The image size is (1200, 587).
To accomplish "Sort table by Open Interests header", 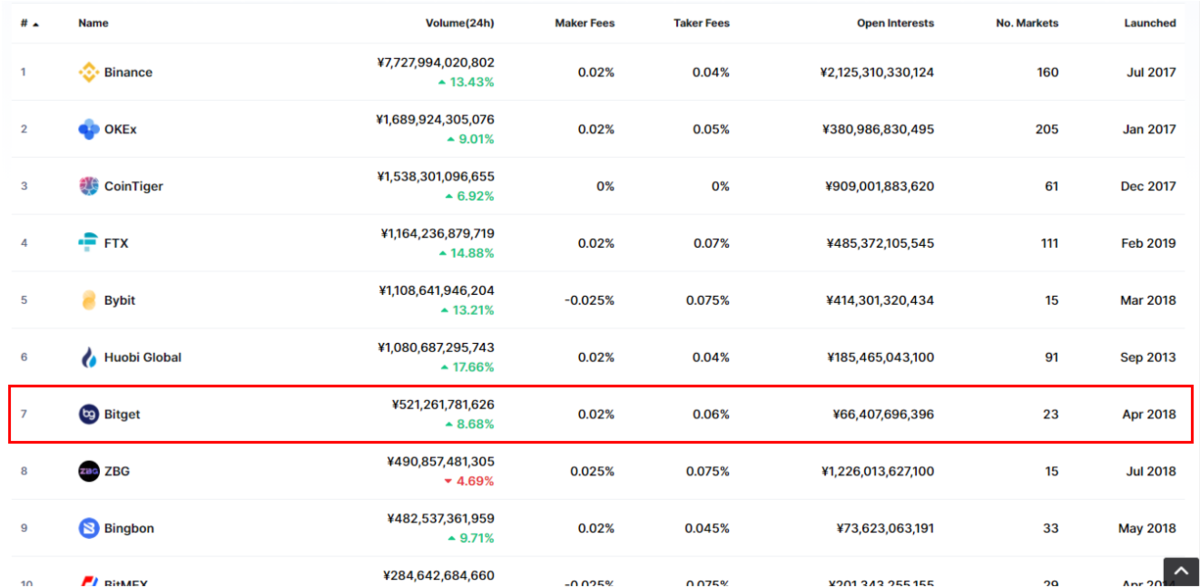I will tap(895, 23).
